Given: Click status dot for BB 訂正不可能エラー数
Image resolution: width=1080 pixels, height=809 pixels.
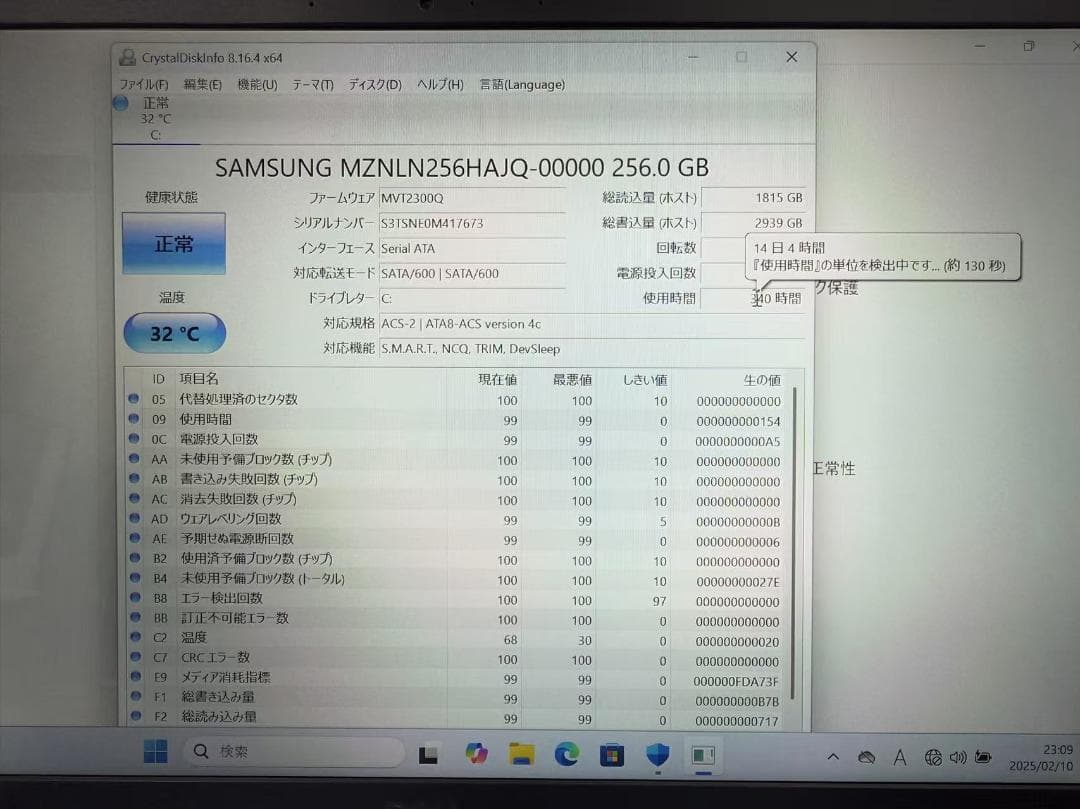Looking at the screenshot, I should pyautogui.click(x=135, y=617).
